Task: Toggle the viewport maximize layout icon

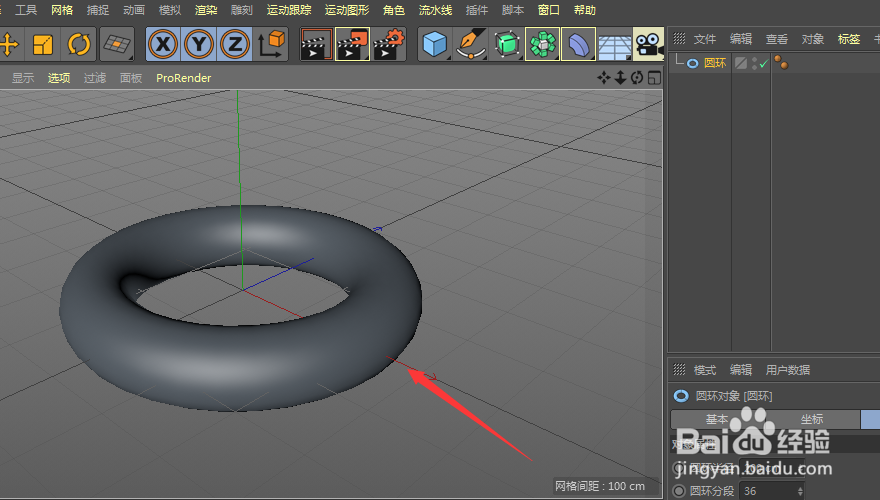Action: tap(654, 77)
